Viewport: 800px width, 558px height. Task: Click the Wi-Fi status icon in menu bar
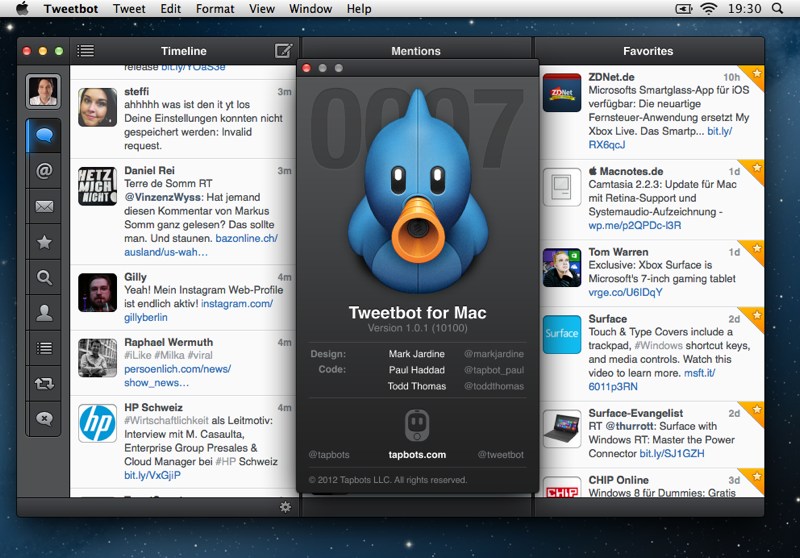click(x=709, y=9)
